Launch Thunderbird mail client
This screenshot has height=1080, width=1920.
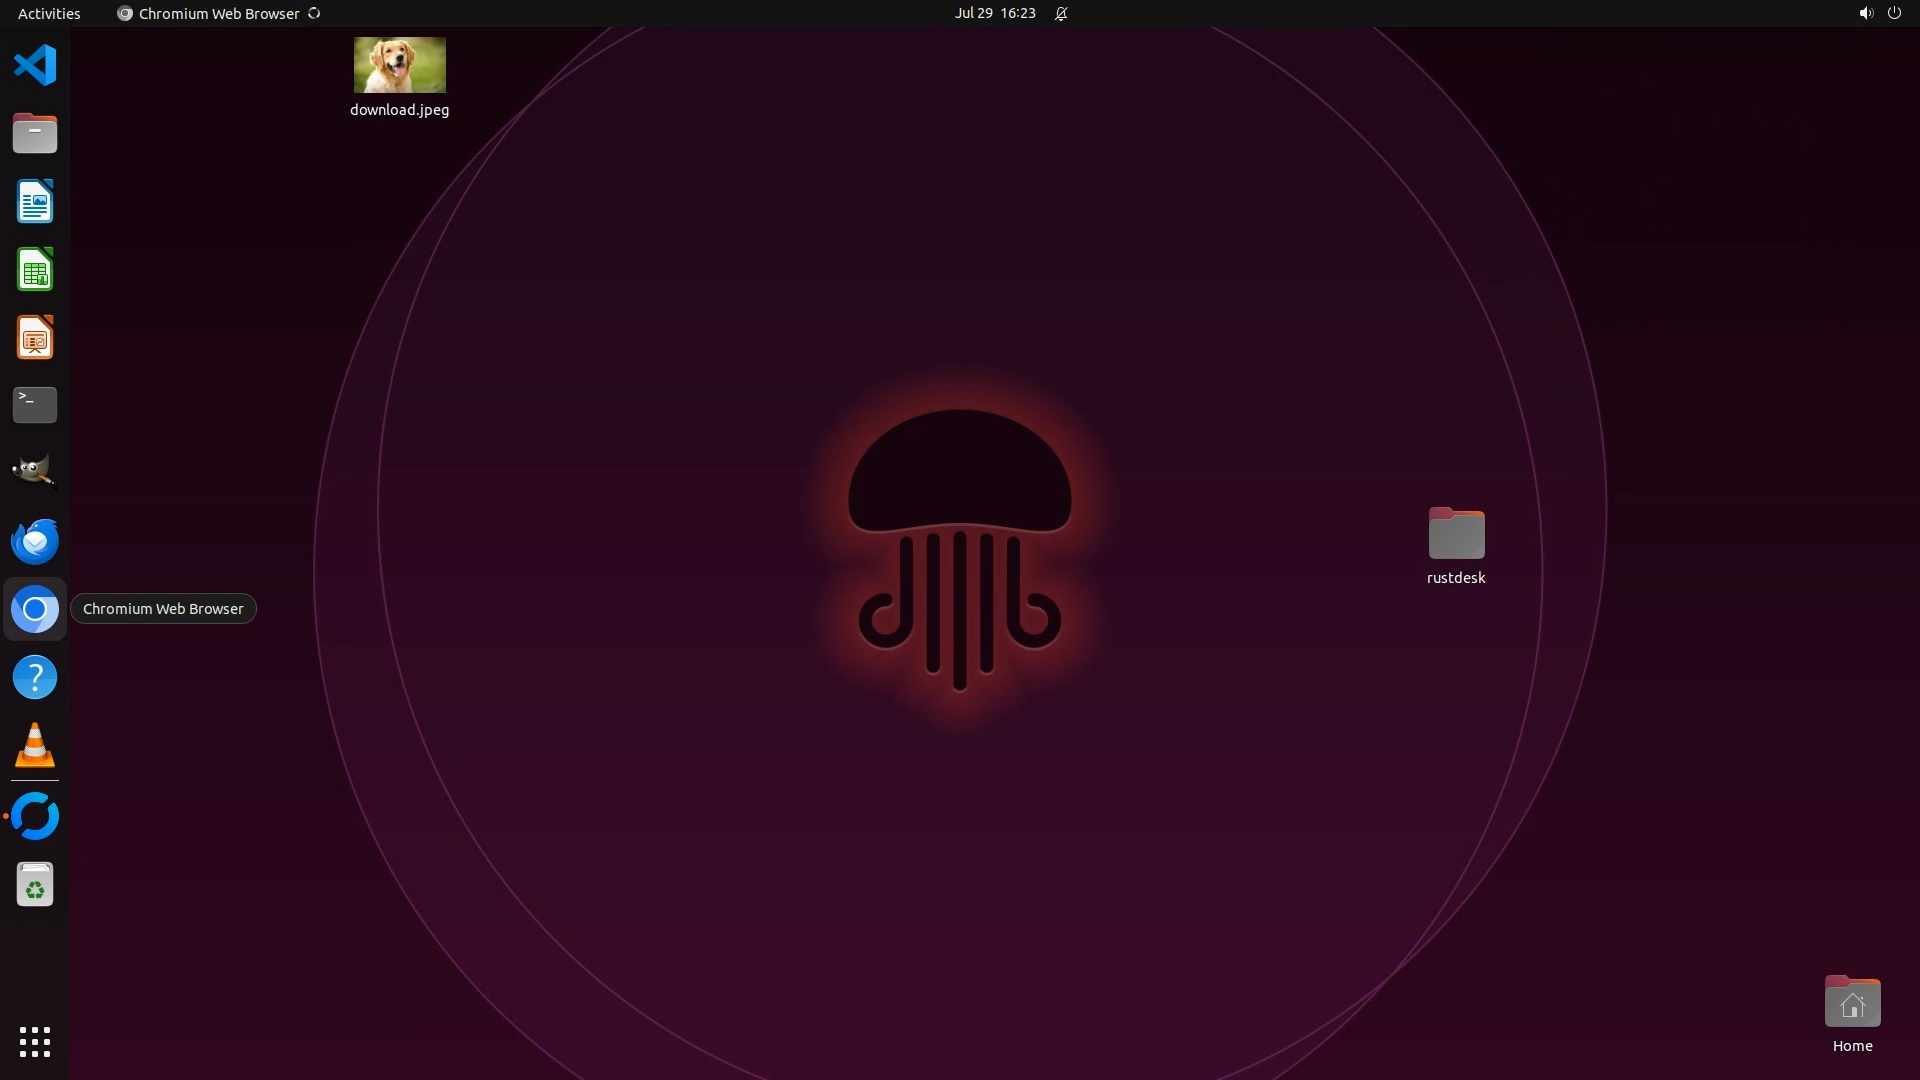(35, 541)
